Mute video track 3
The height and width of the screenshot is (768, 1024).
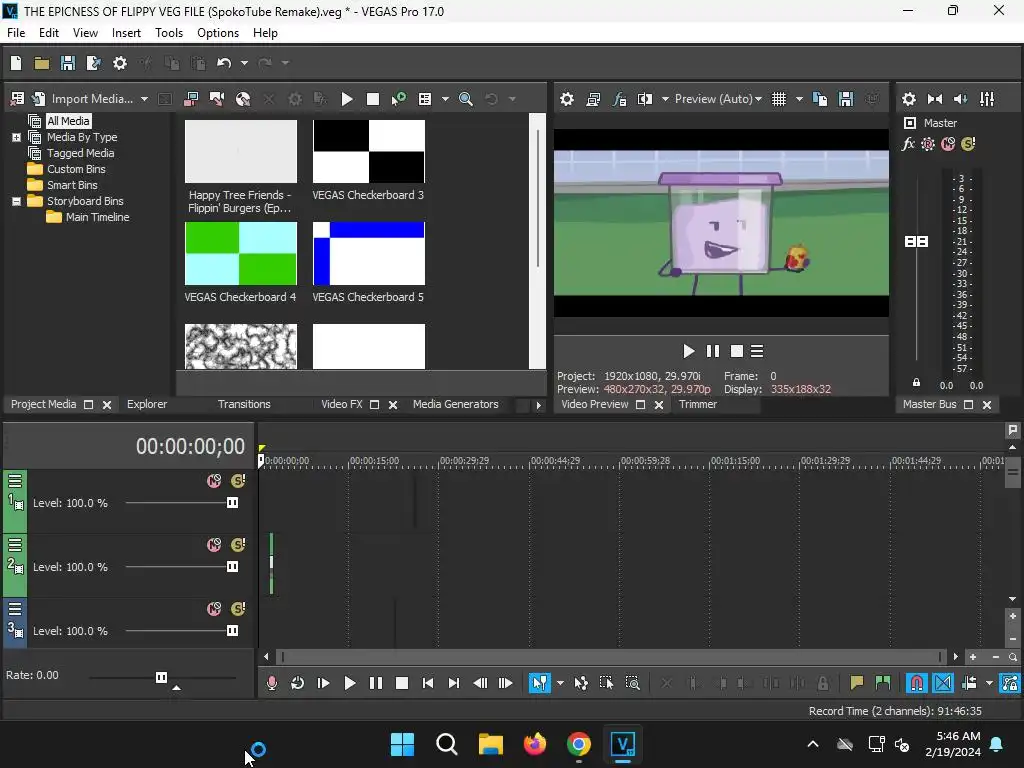[214, 609]
